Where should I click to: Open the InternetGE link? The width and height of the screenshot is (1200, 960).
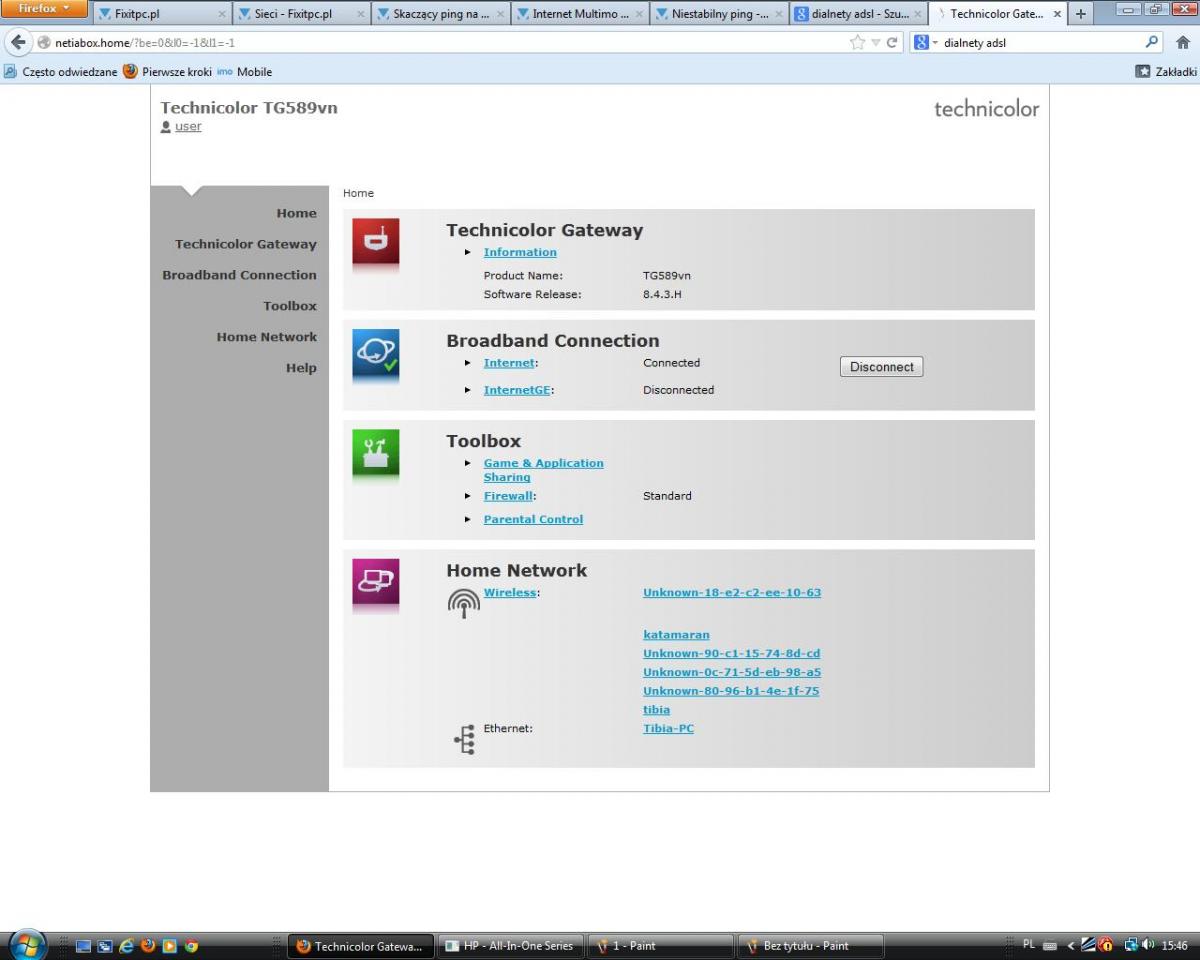point(517,391)
